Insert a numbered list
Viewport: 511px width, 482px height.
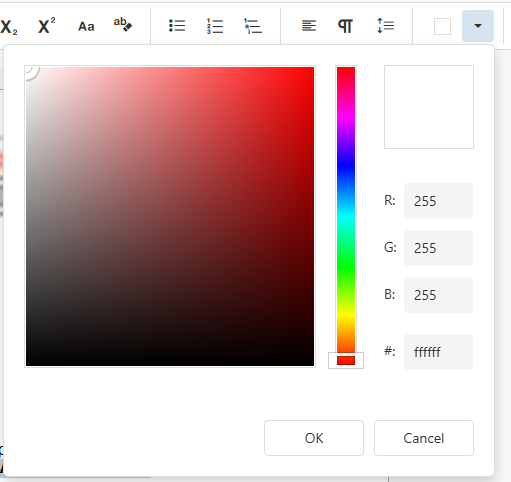tap(215, 26)
